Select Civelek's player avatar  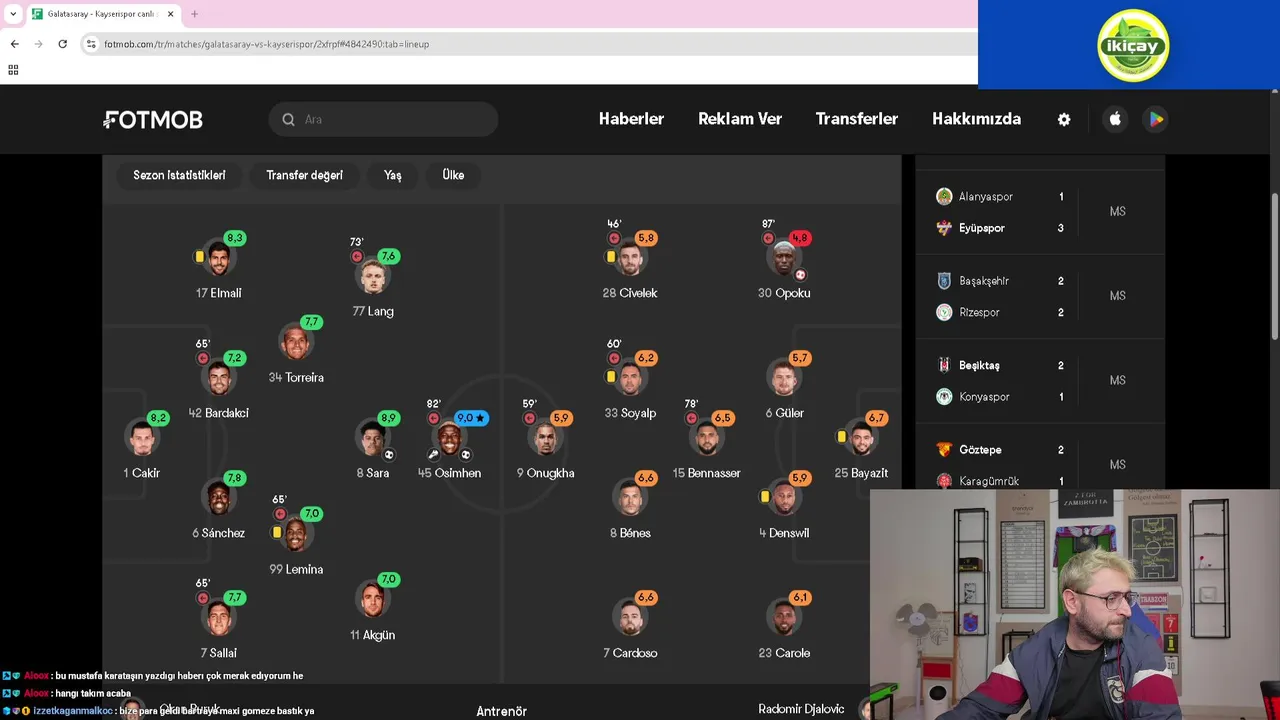coord(630,258)
